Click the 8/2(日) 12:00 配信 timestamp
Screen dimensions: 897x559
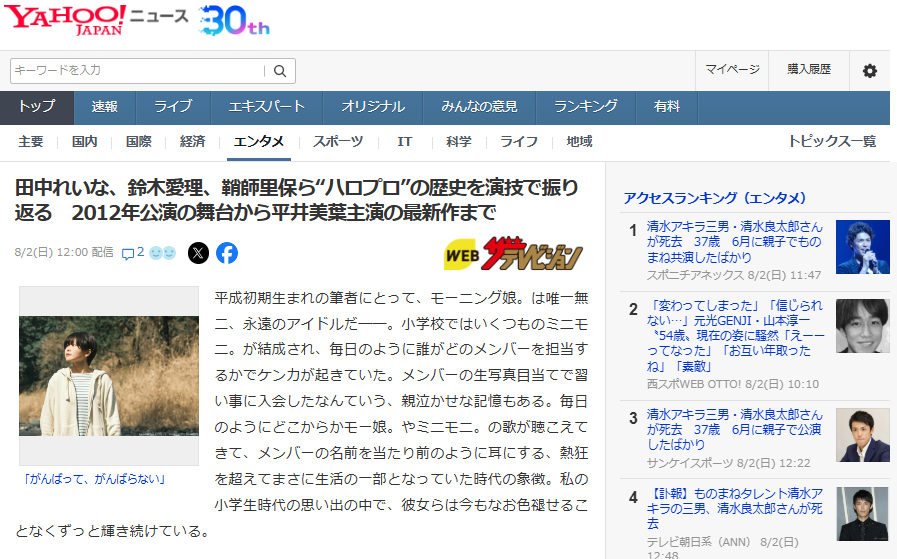(x=64, y=252)
